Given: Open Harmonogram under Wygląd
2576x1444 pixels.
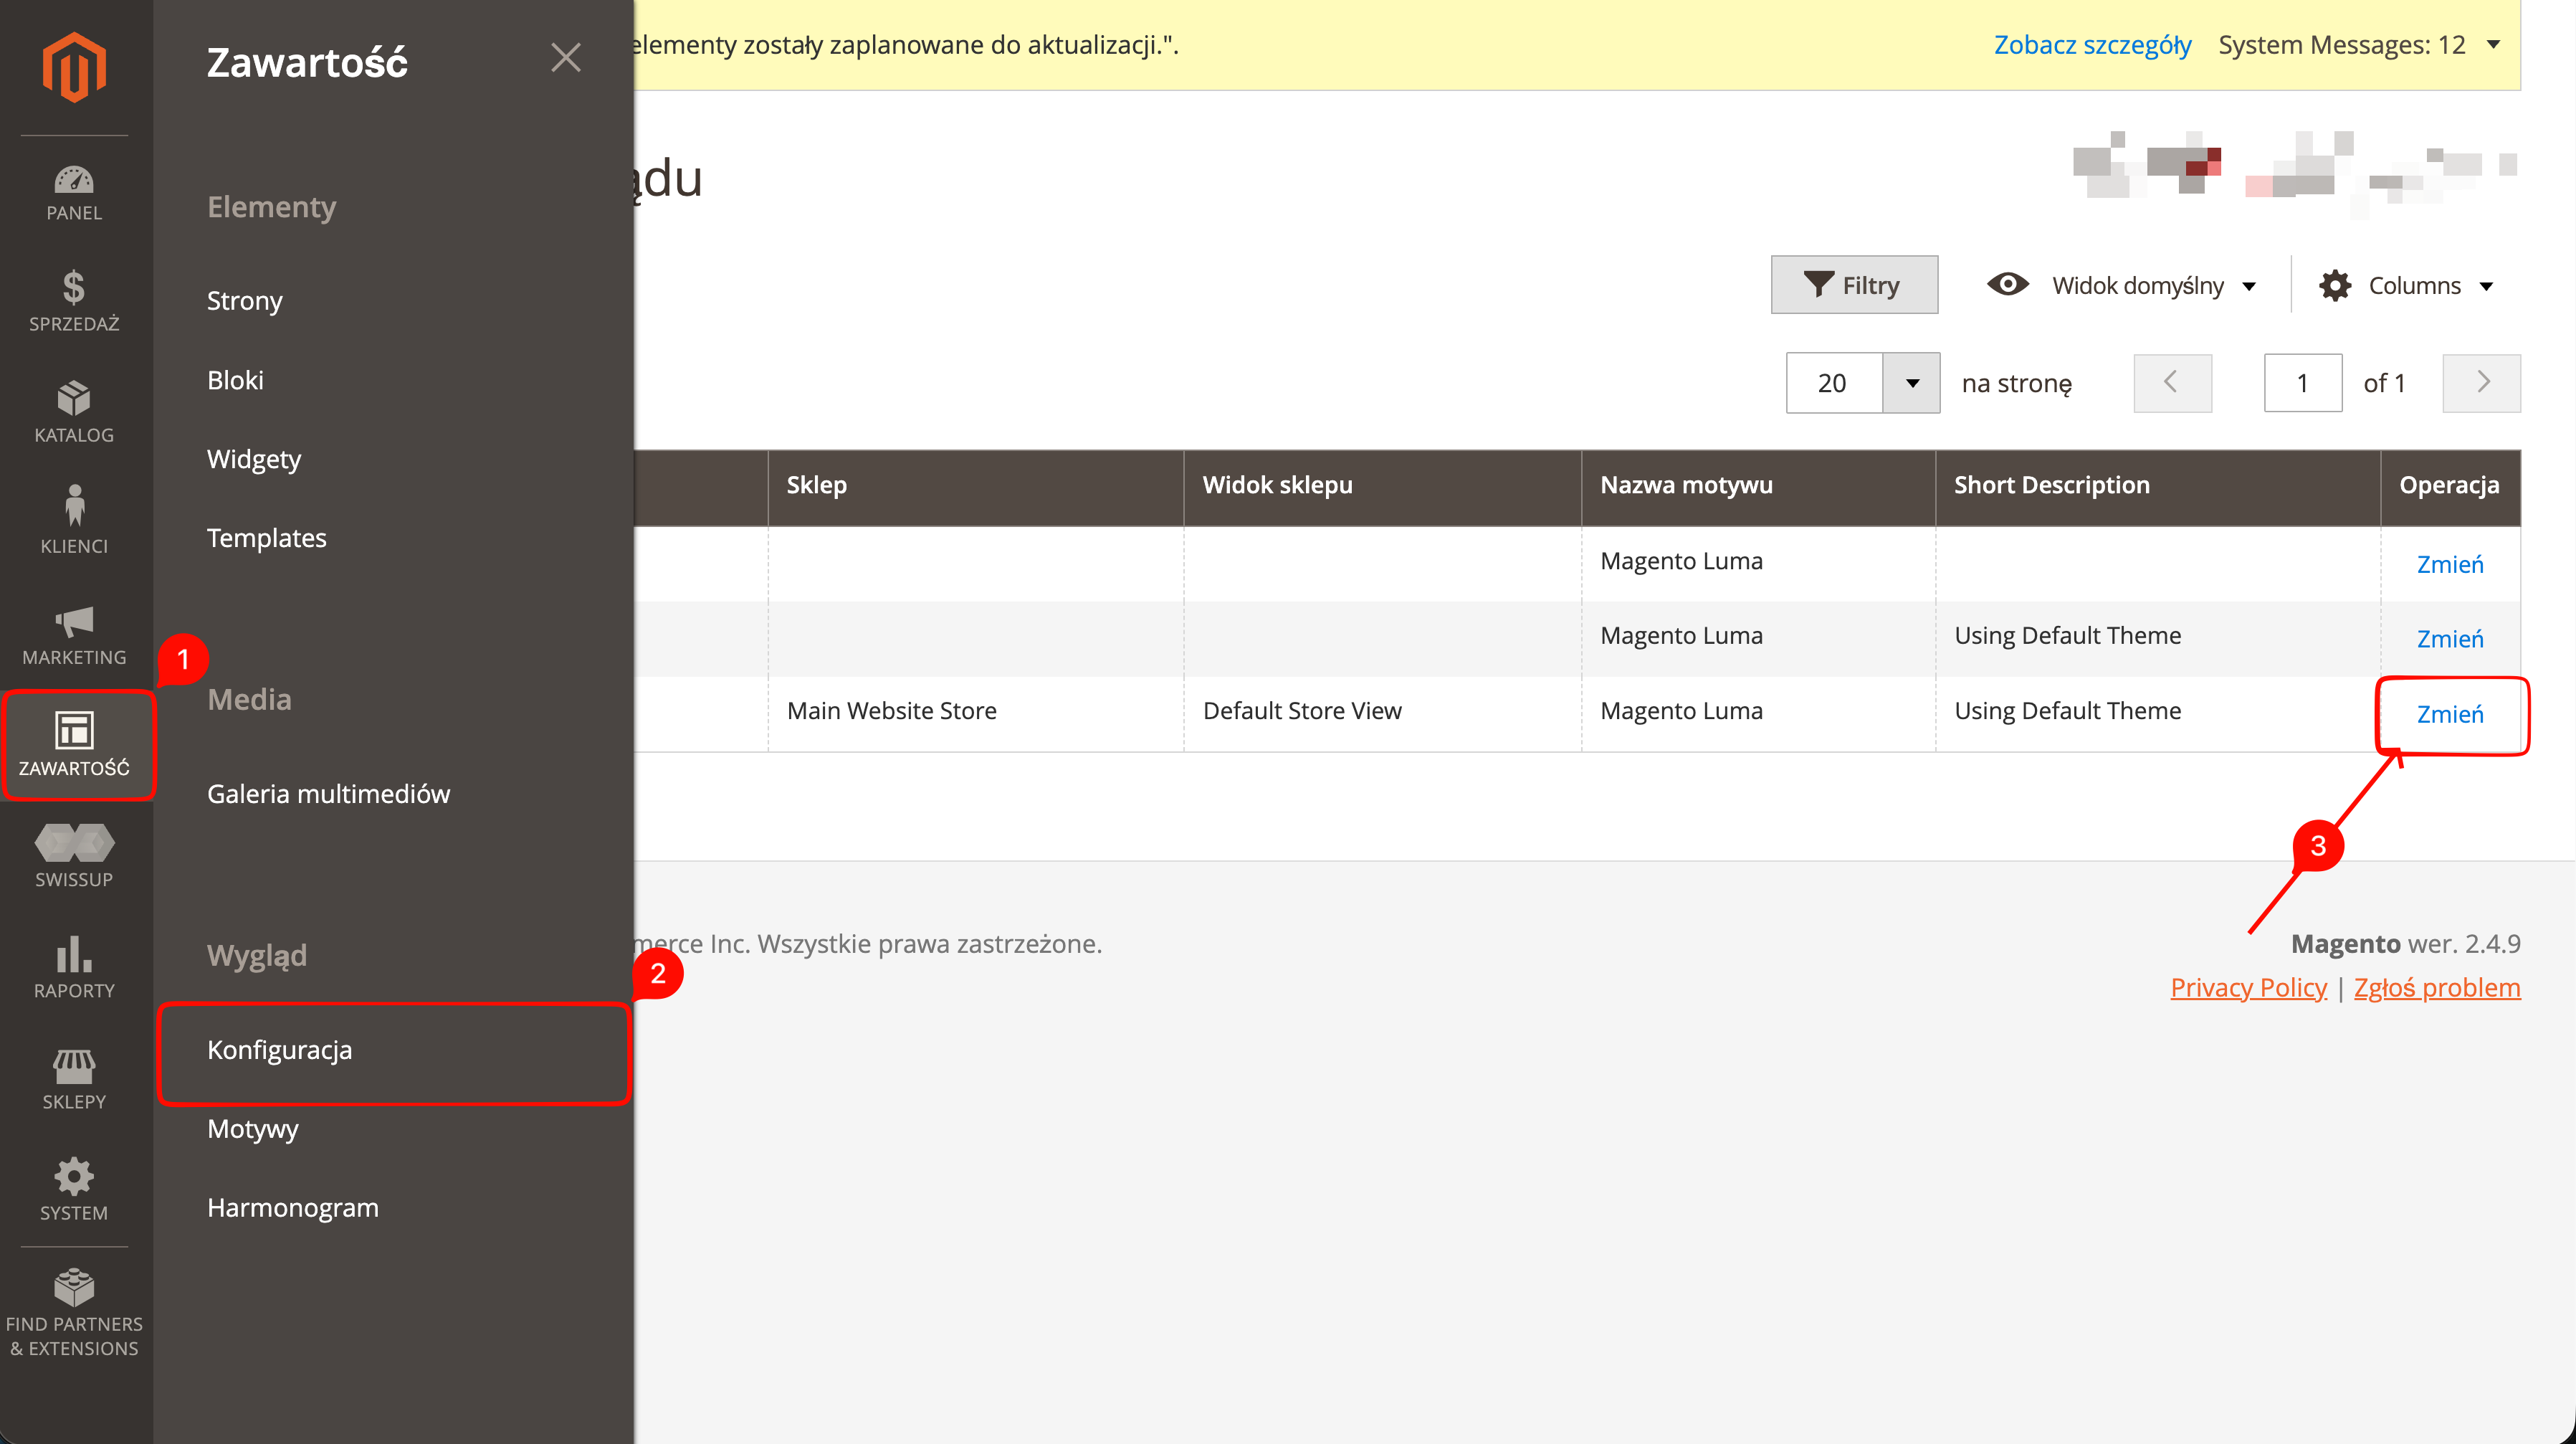Looking at the screenshot, I should click(x=293, y=1208).
